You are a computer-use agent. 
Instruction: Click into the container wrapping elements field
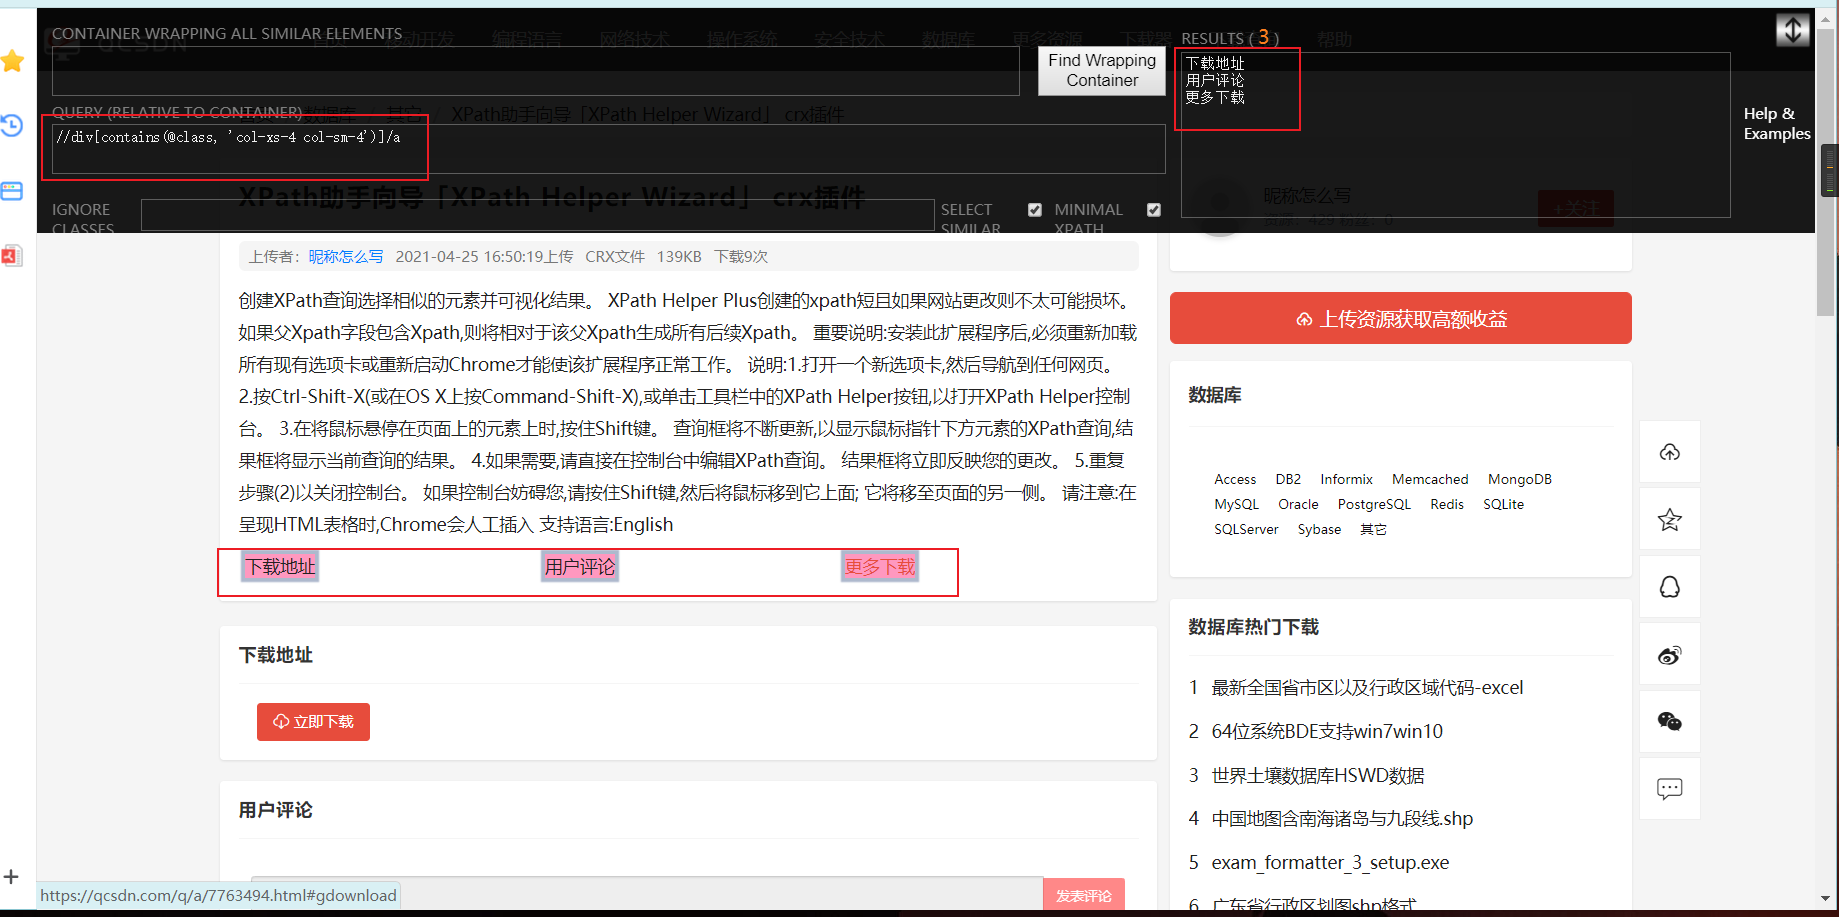click(x=535, y=71)
